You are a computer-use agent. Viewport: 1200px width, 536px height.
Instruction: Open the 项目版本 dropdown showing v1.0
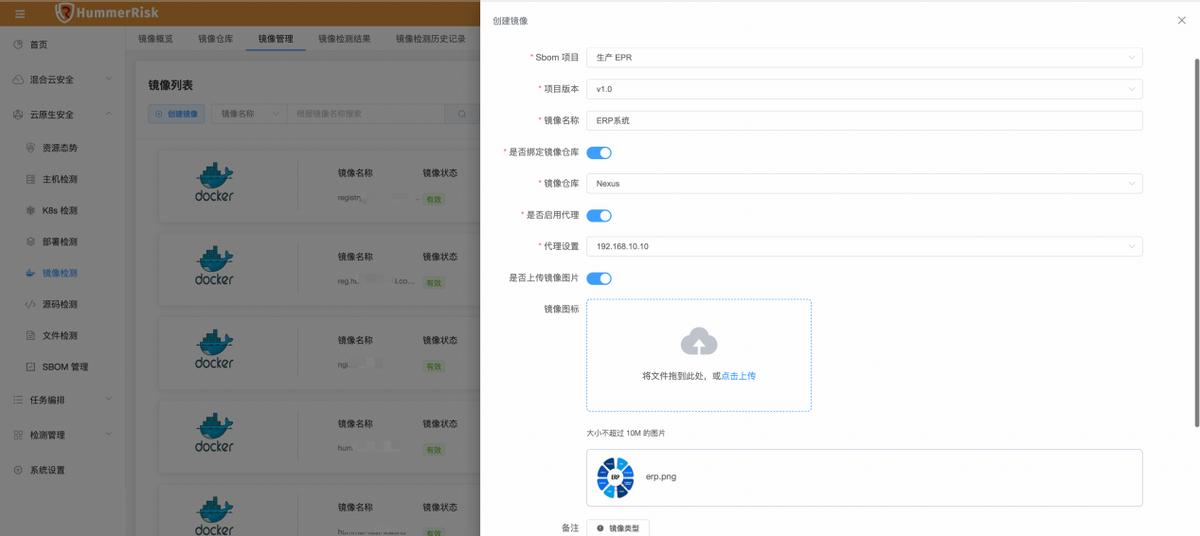click(x=864, y=89)
